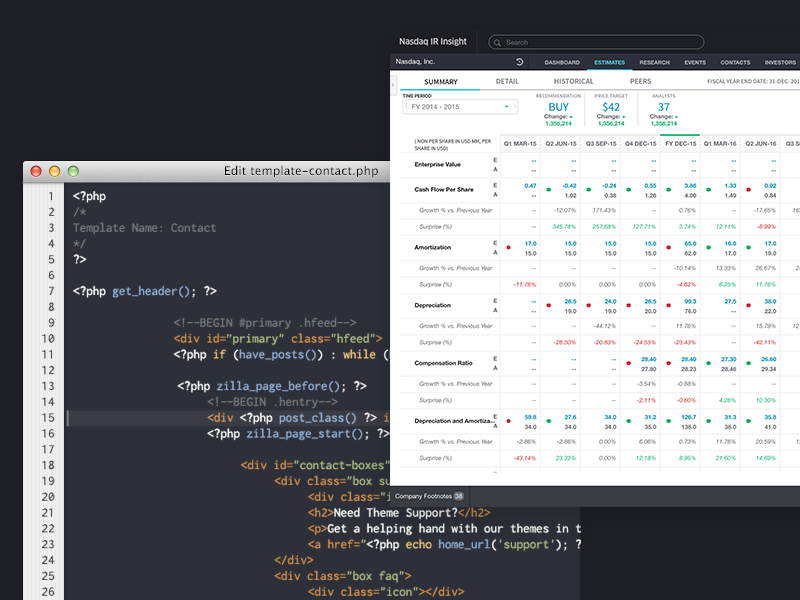Image resolution: width=800 pixels, height=600 pixels.
Task: Click the history clock icon beside Nasdaq, Inc.
Action: (x=519, y=62)
